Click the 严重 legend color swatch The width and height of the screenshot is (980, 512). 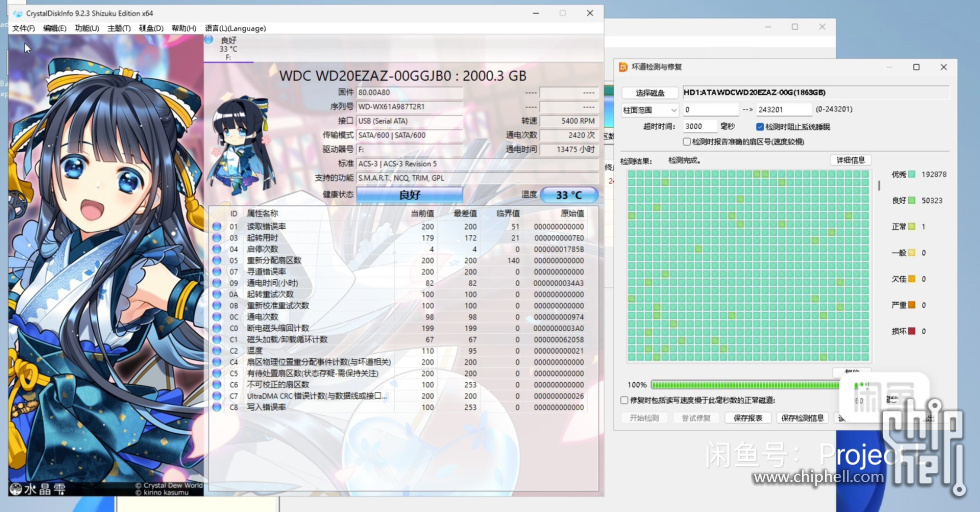click(912, 305)
